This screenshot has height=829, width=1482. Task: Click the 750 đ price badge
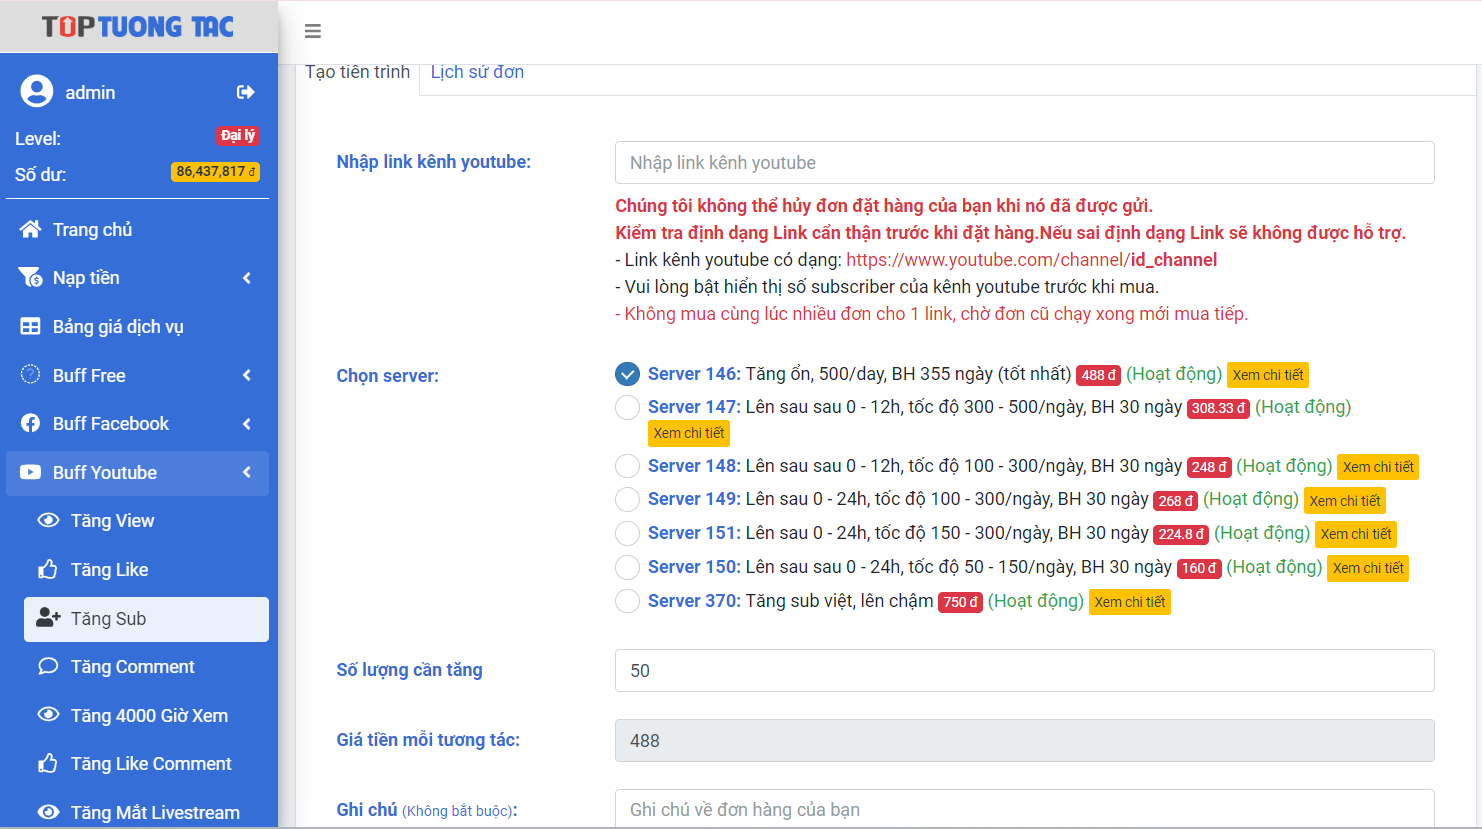click(960, 602)
